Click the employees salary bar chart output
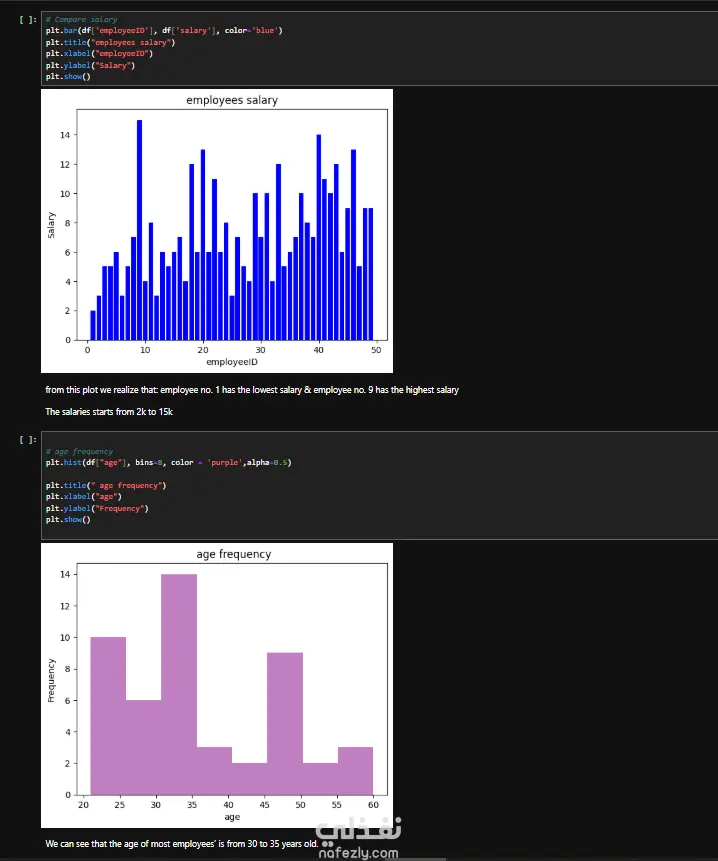718x861 pixels. pos(217,231)
